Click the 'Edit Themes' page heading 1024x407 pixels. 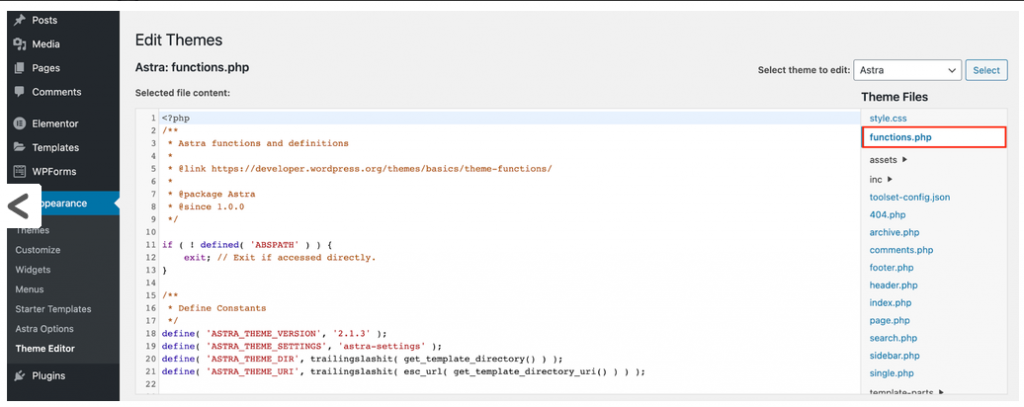pyautogui.click(x=178, y=40)
